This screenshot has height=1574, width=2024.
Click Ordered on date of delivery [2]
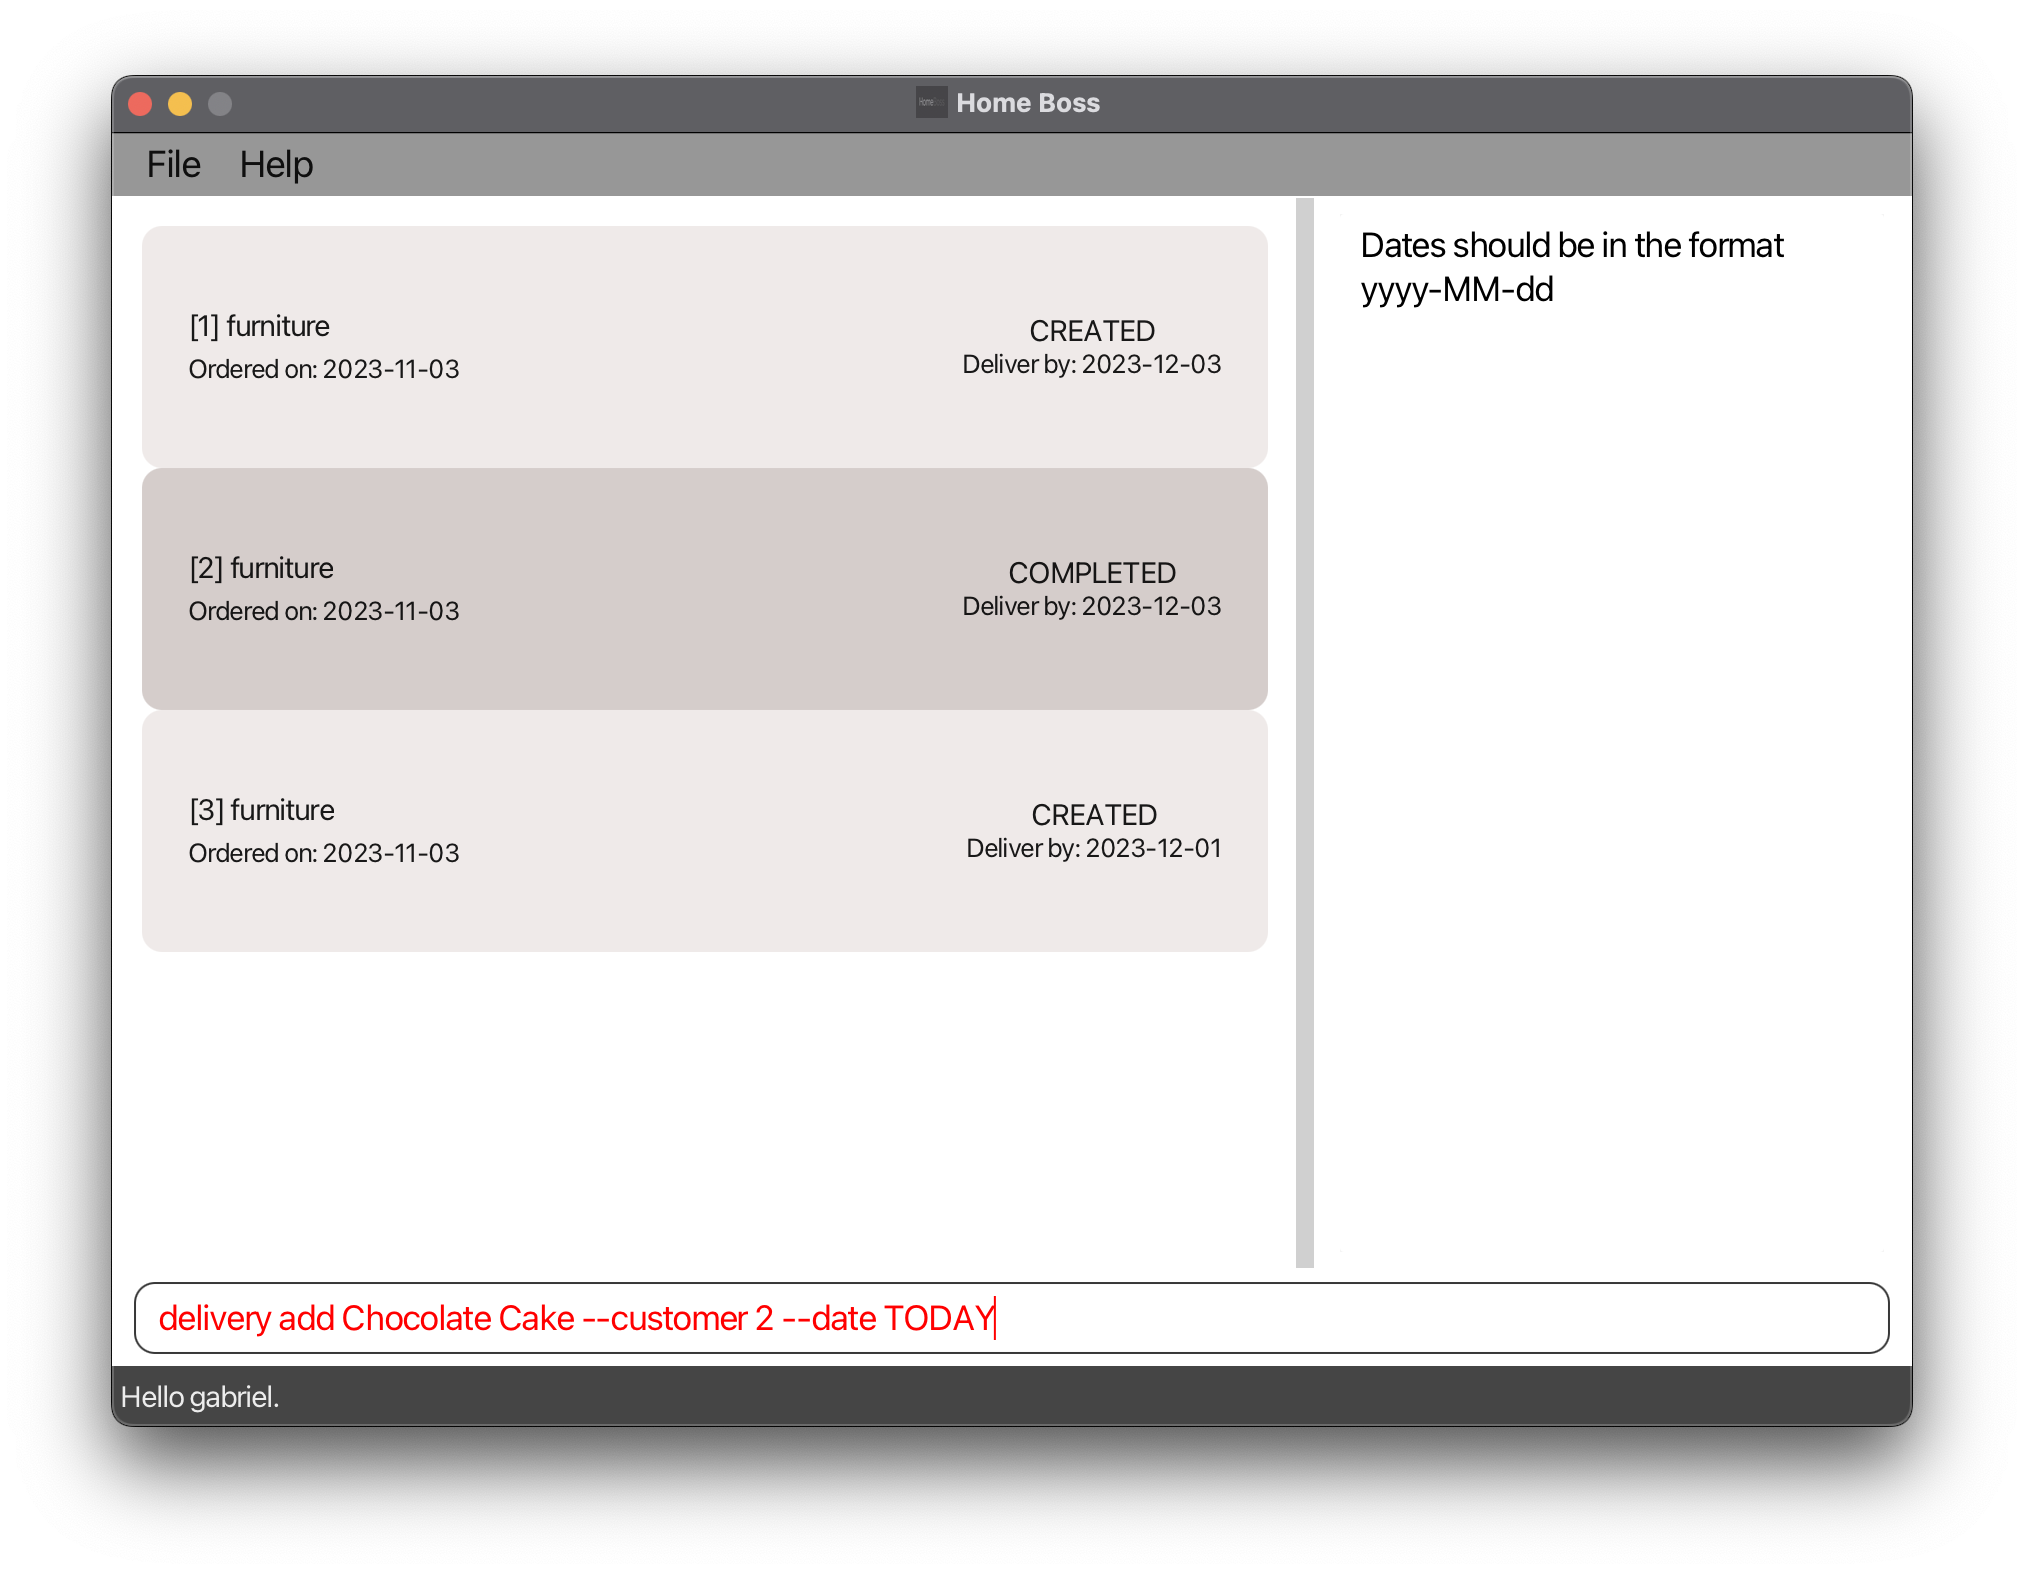(x=324, y=611)
